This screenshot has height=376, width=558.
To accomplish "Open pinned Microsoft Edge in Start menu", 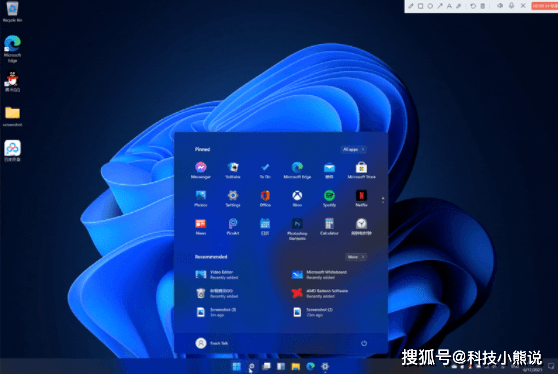I will [297, 170].
